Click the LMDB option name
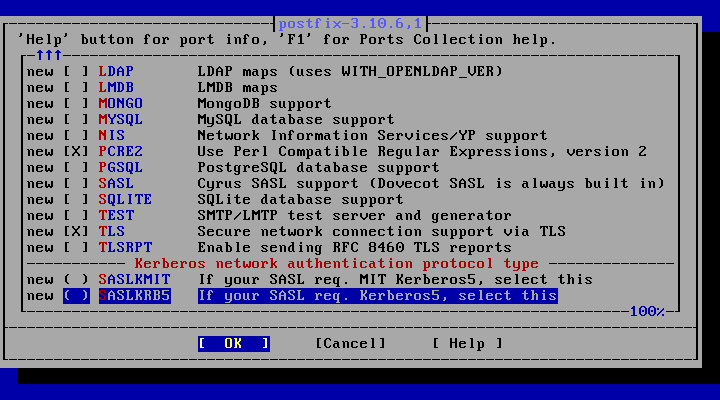Viewport: 720px width, 400px height. pos(116,88)
